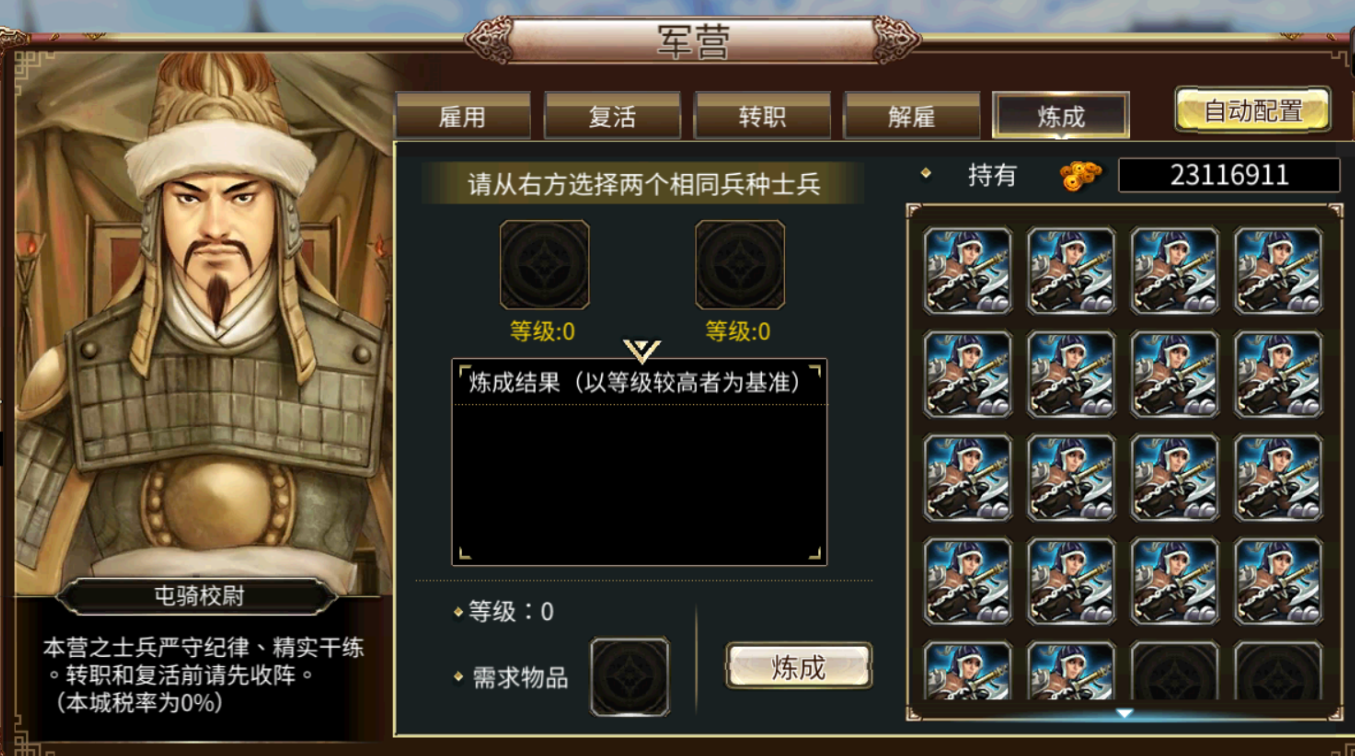Open the 复活 tab
This screenshot has width=1355, height=756.
[x=612, y=116]
